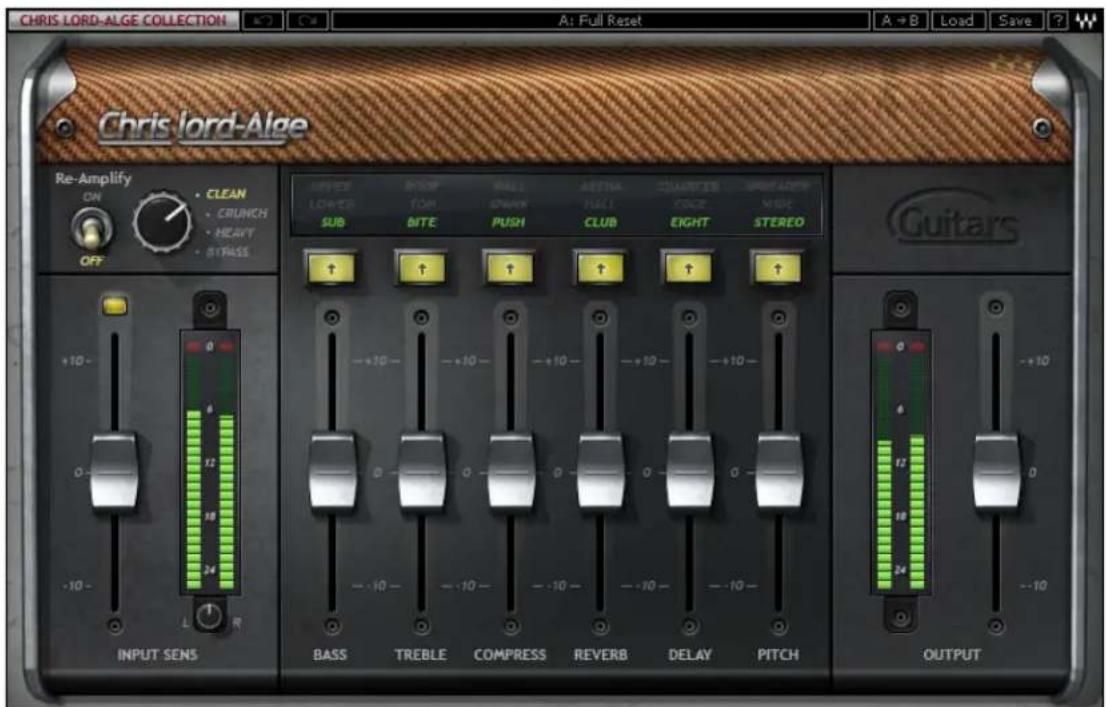Select the HEAVY amp mode
The width and height of the screenshot is (1106, 707).
pyautogui.click(x=235, y=232)
